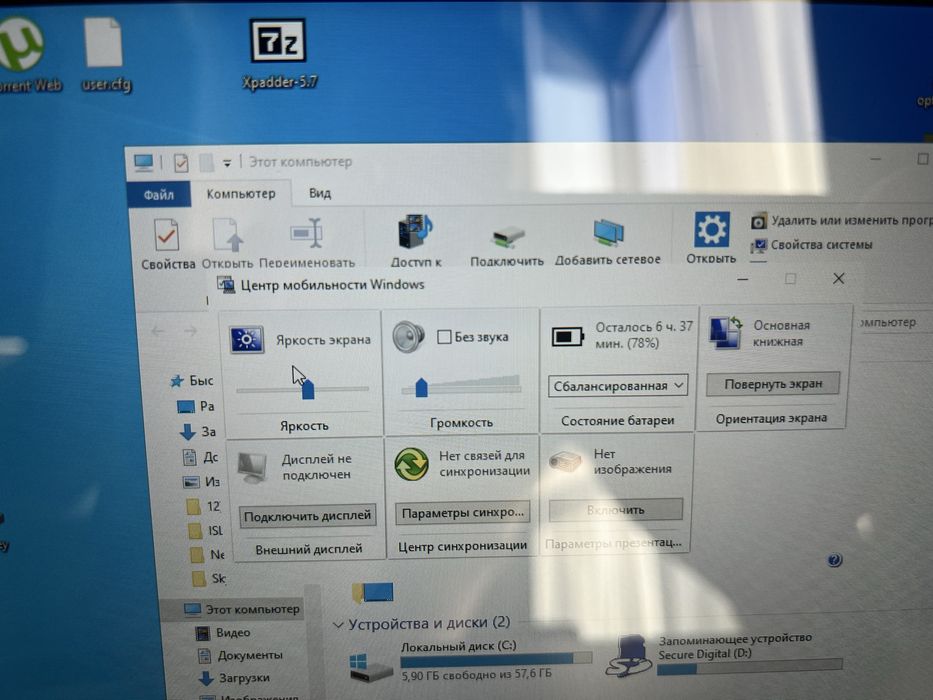
Task: Click the Explorer forward navigation arrow
Action: click(190, 331)
